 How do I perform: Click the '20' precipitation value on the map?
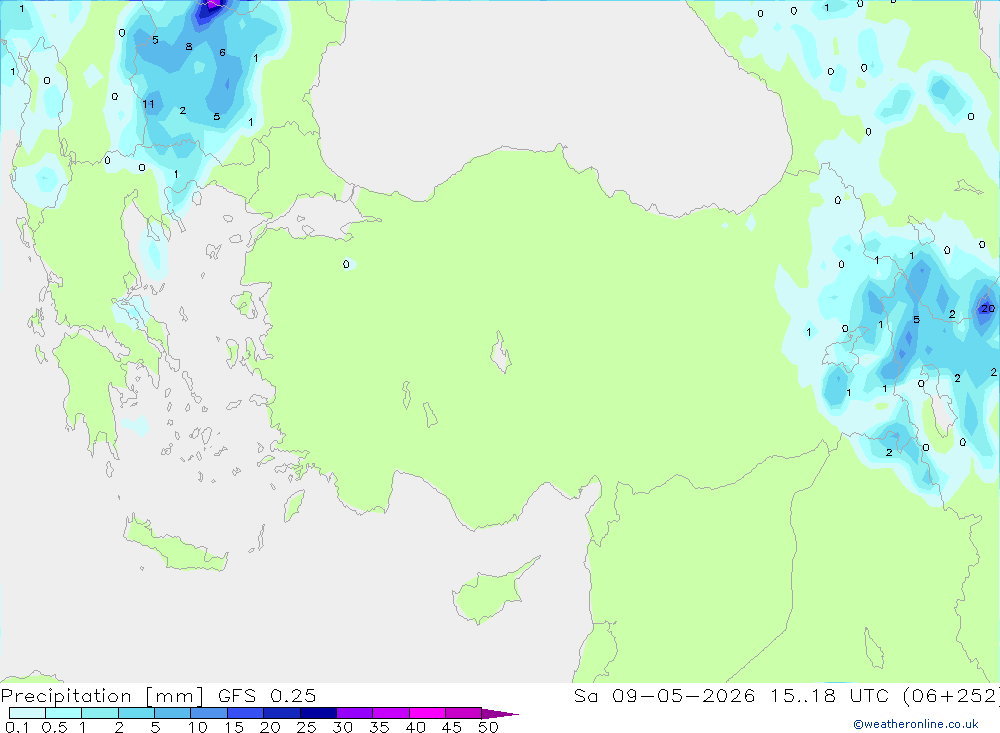pos(987,308)
